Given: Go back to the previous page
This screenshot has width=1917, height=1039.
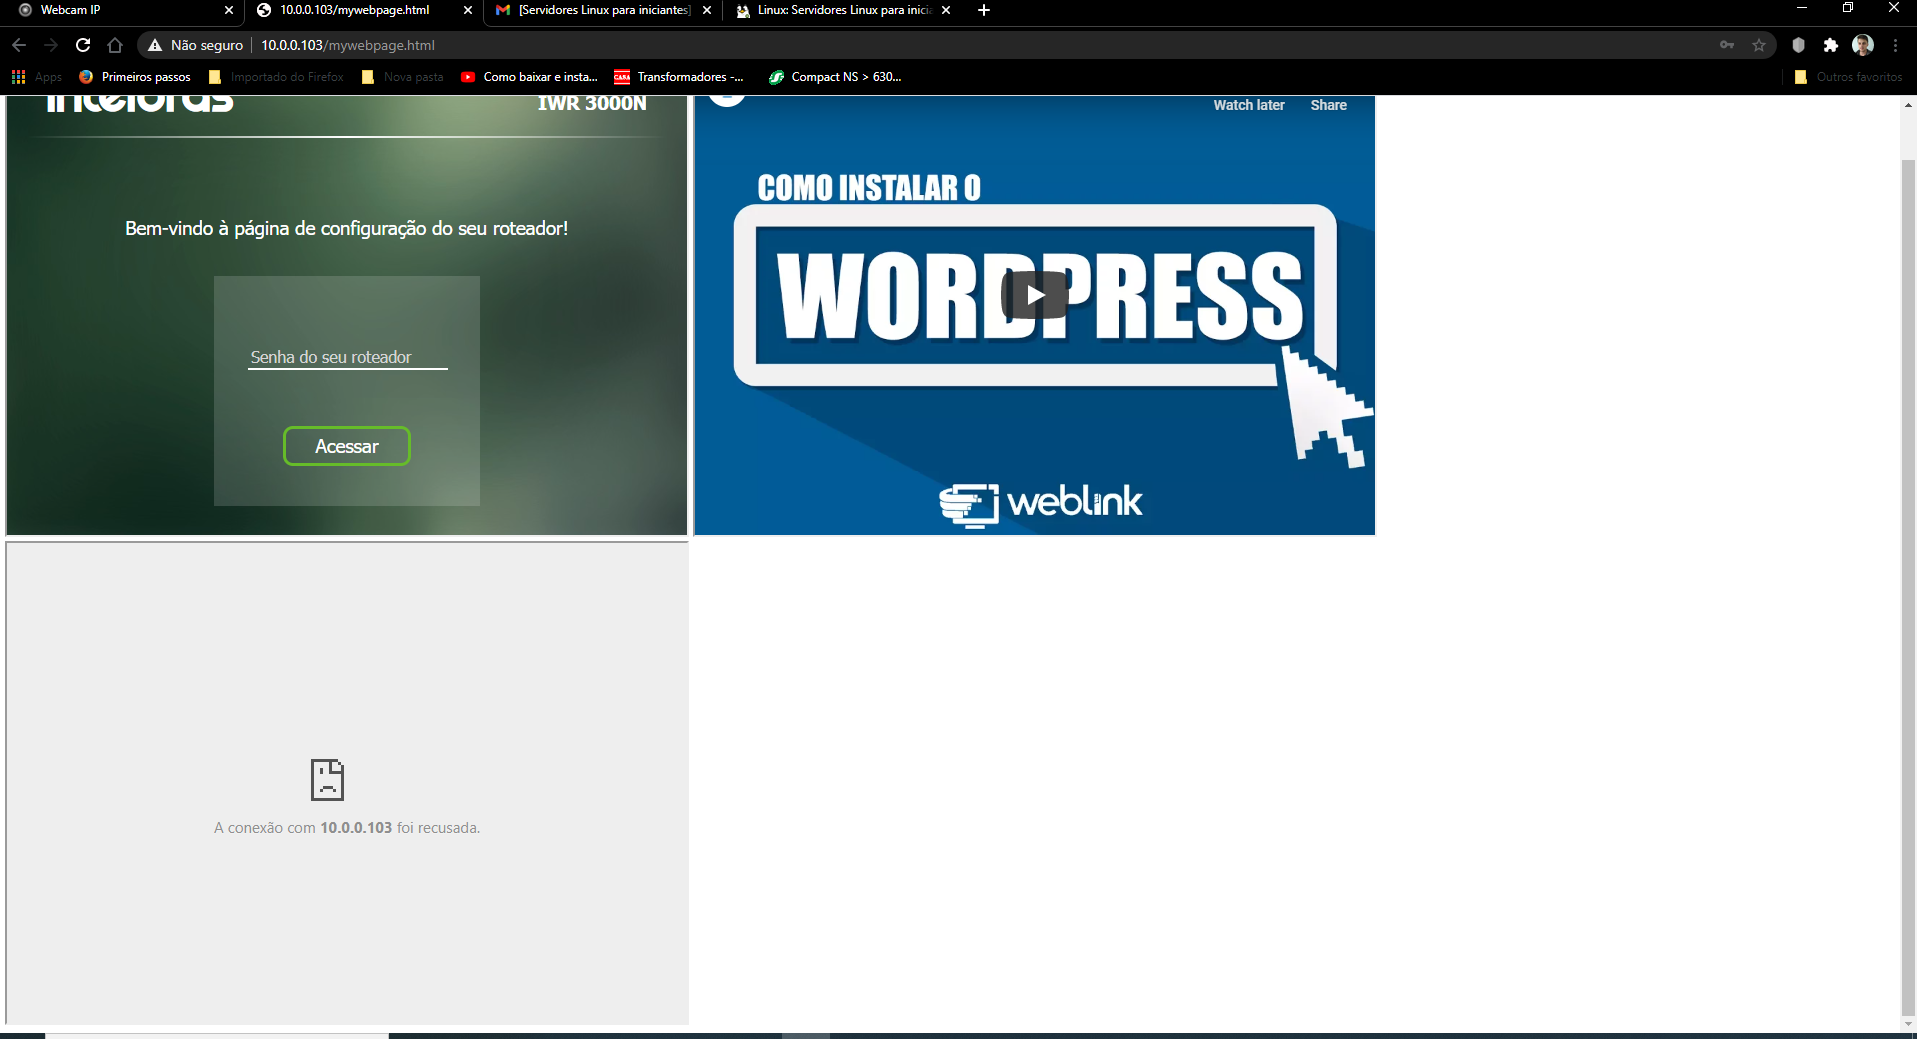Looking at the screenshot, I should click(19, 45).
